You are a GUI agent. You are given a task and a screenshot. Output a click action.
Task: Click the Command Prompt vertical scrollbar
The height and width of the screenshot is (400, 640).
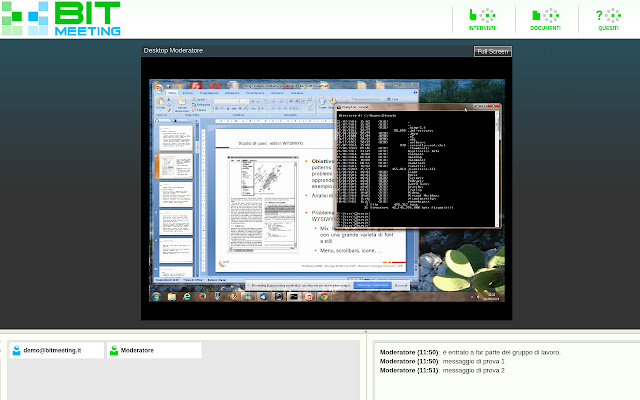[x=497, y=168]
